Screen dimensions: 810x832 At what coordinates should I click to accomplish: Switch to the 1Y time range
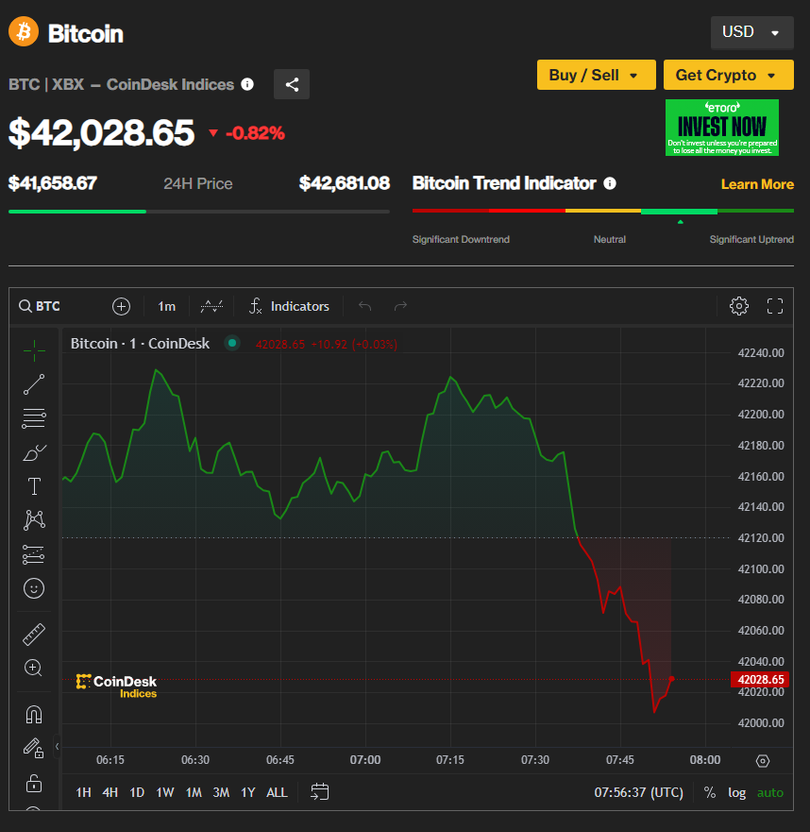coord(248,792)
